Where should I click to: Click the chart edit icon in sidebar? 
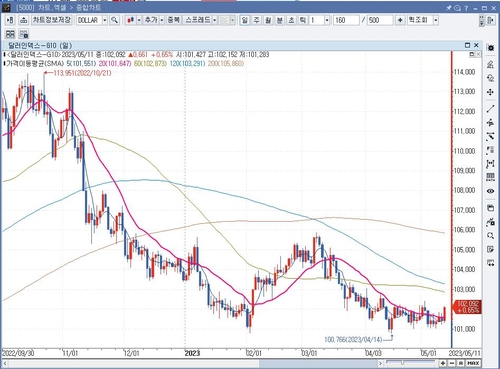pos(490,222)
